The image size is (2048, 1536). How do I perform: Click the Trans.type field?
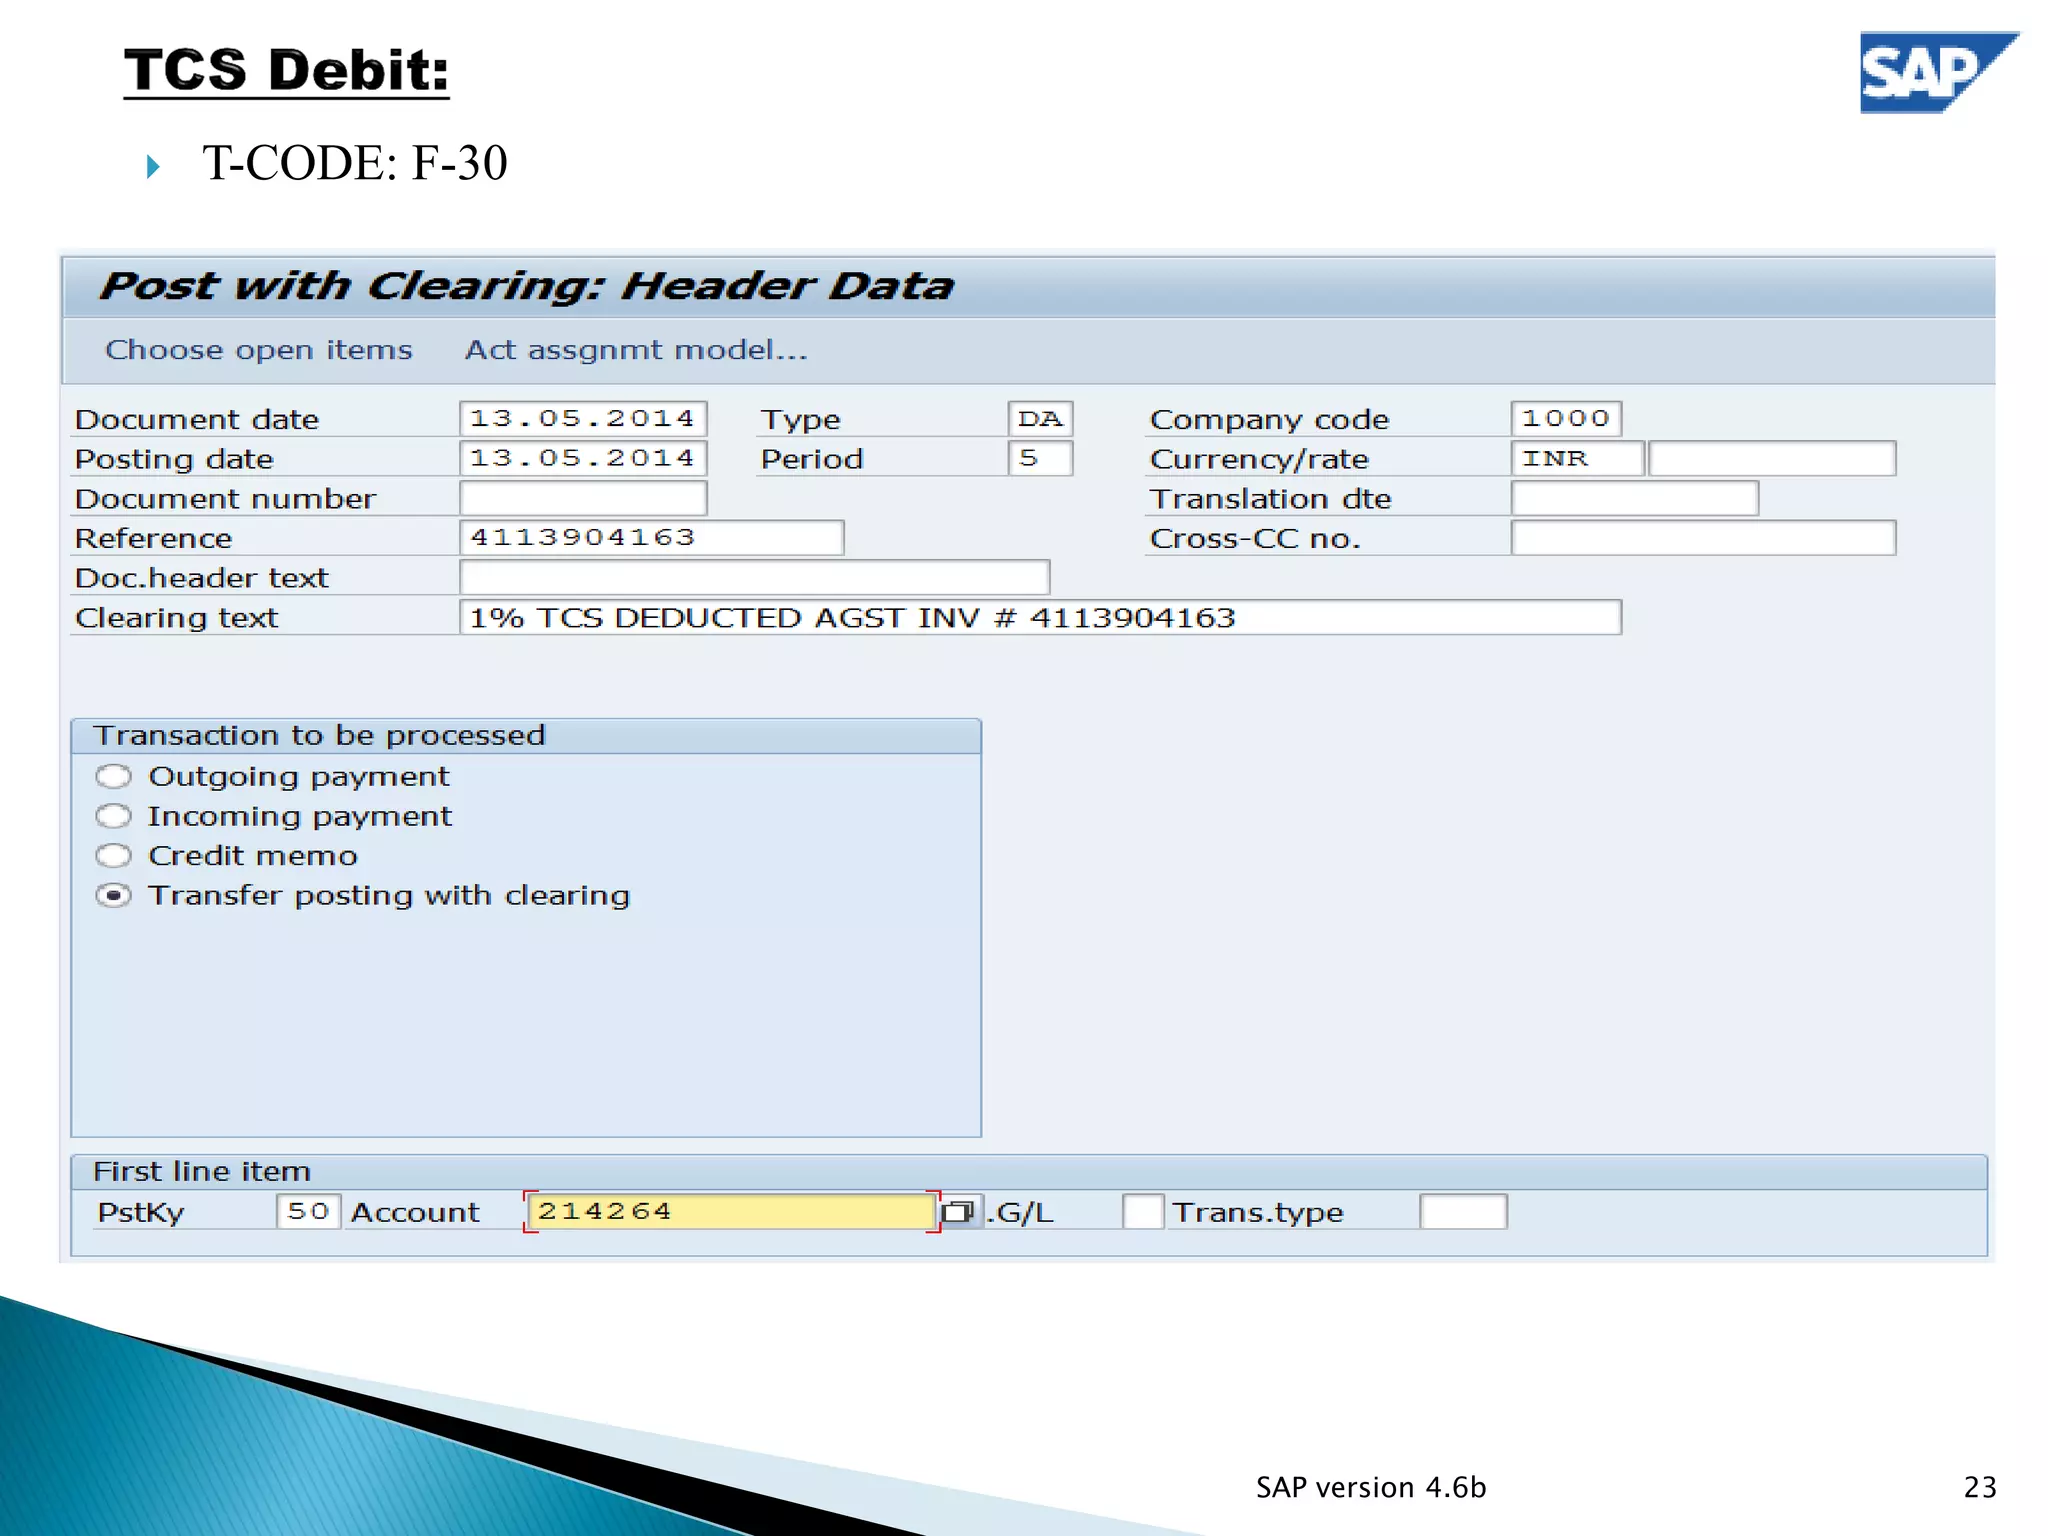tap(1463, 1212)
